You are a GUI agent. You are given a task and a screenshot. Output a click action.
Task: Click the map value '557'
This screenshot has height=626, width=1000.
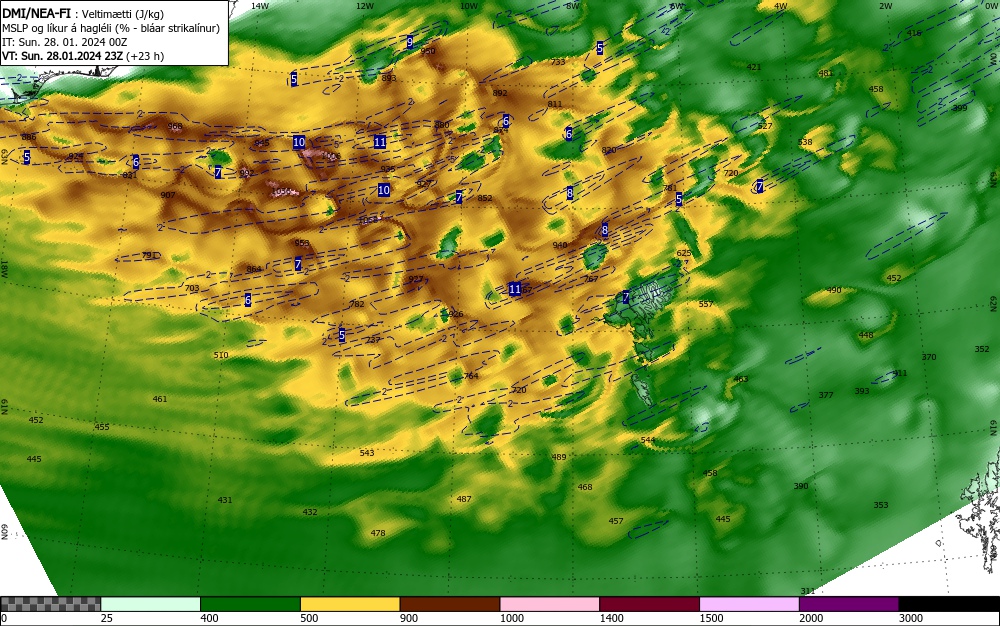point(705,304)
